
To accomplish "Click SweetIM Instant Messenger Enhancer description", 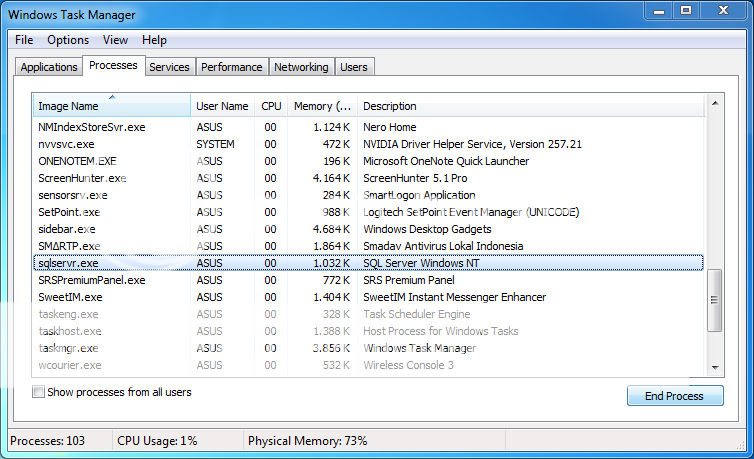I will [454, 297].
